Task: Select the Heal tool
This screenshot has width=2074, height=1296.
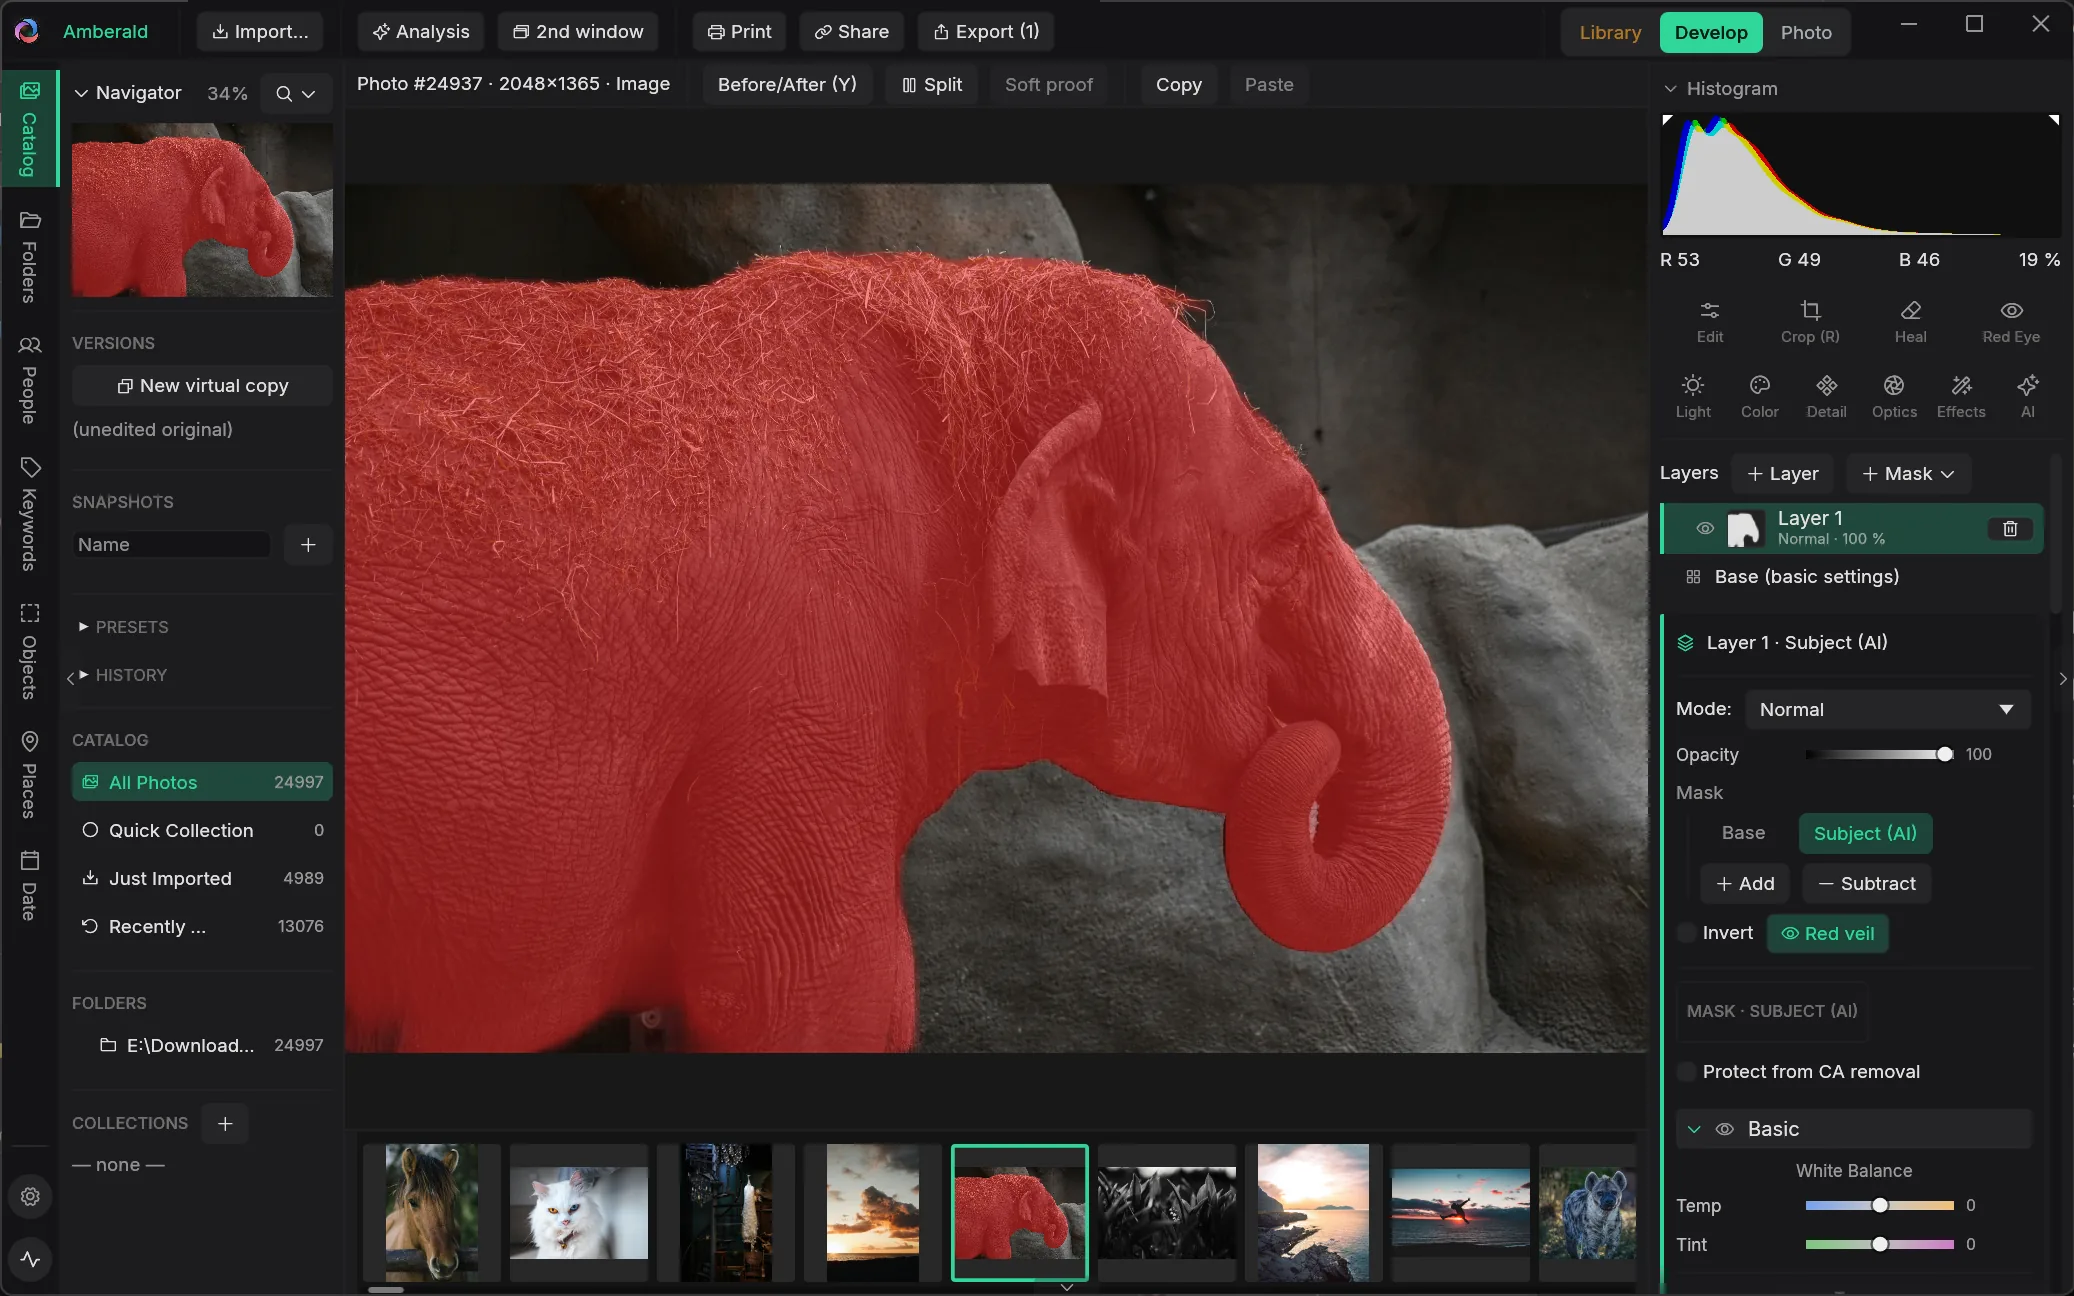Action: tap(1910, 322)
